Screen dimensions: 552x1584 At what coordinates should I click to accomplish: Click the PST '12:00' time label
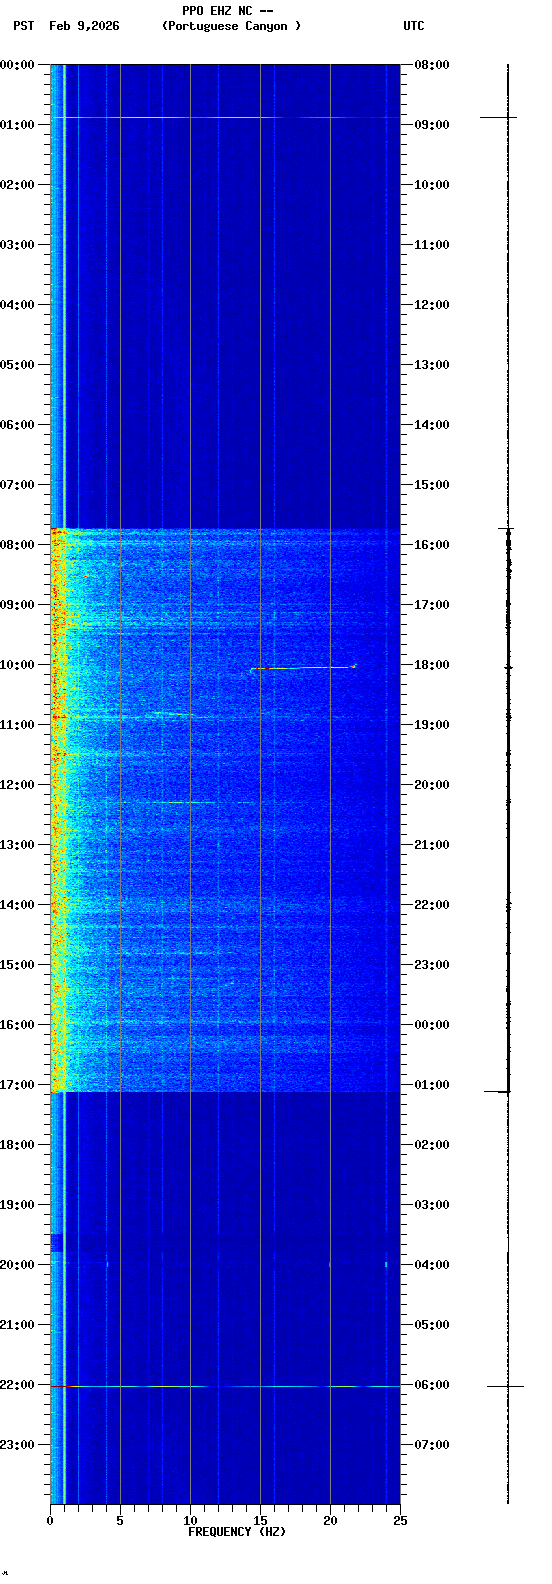(17, 785)
